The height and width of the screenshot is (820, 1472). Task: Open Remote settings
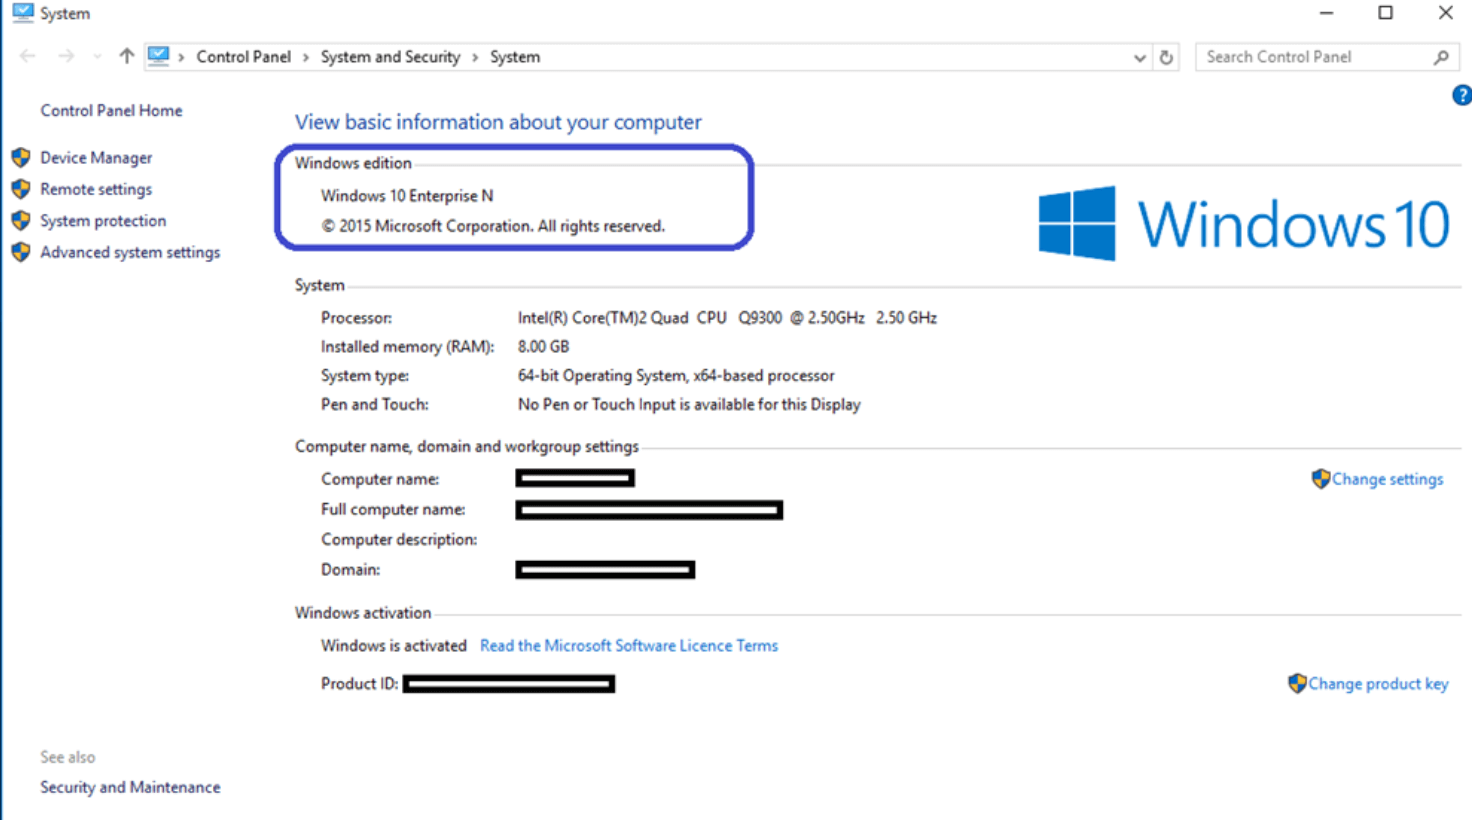click(x=96, y=189)
